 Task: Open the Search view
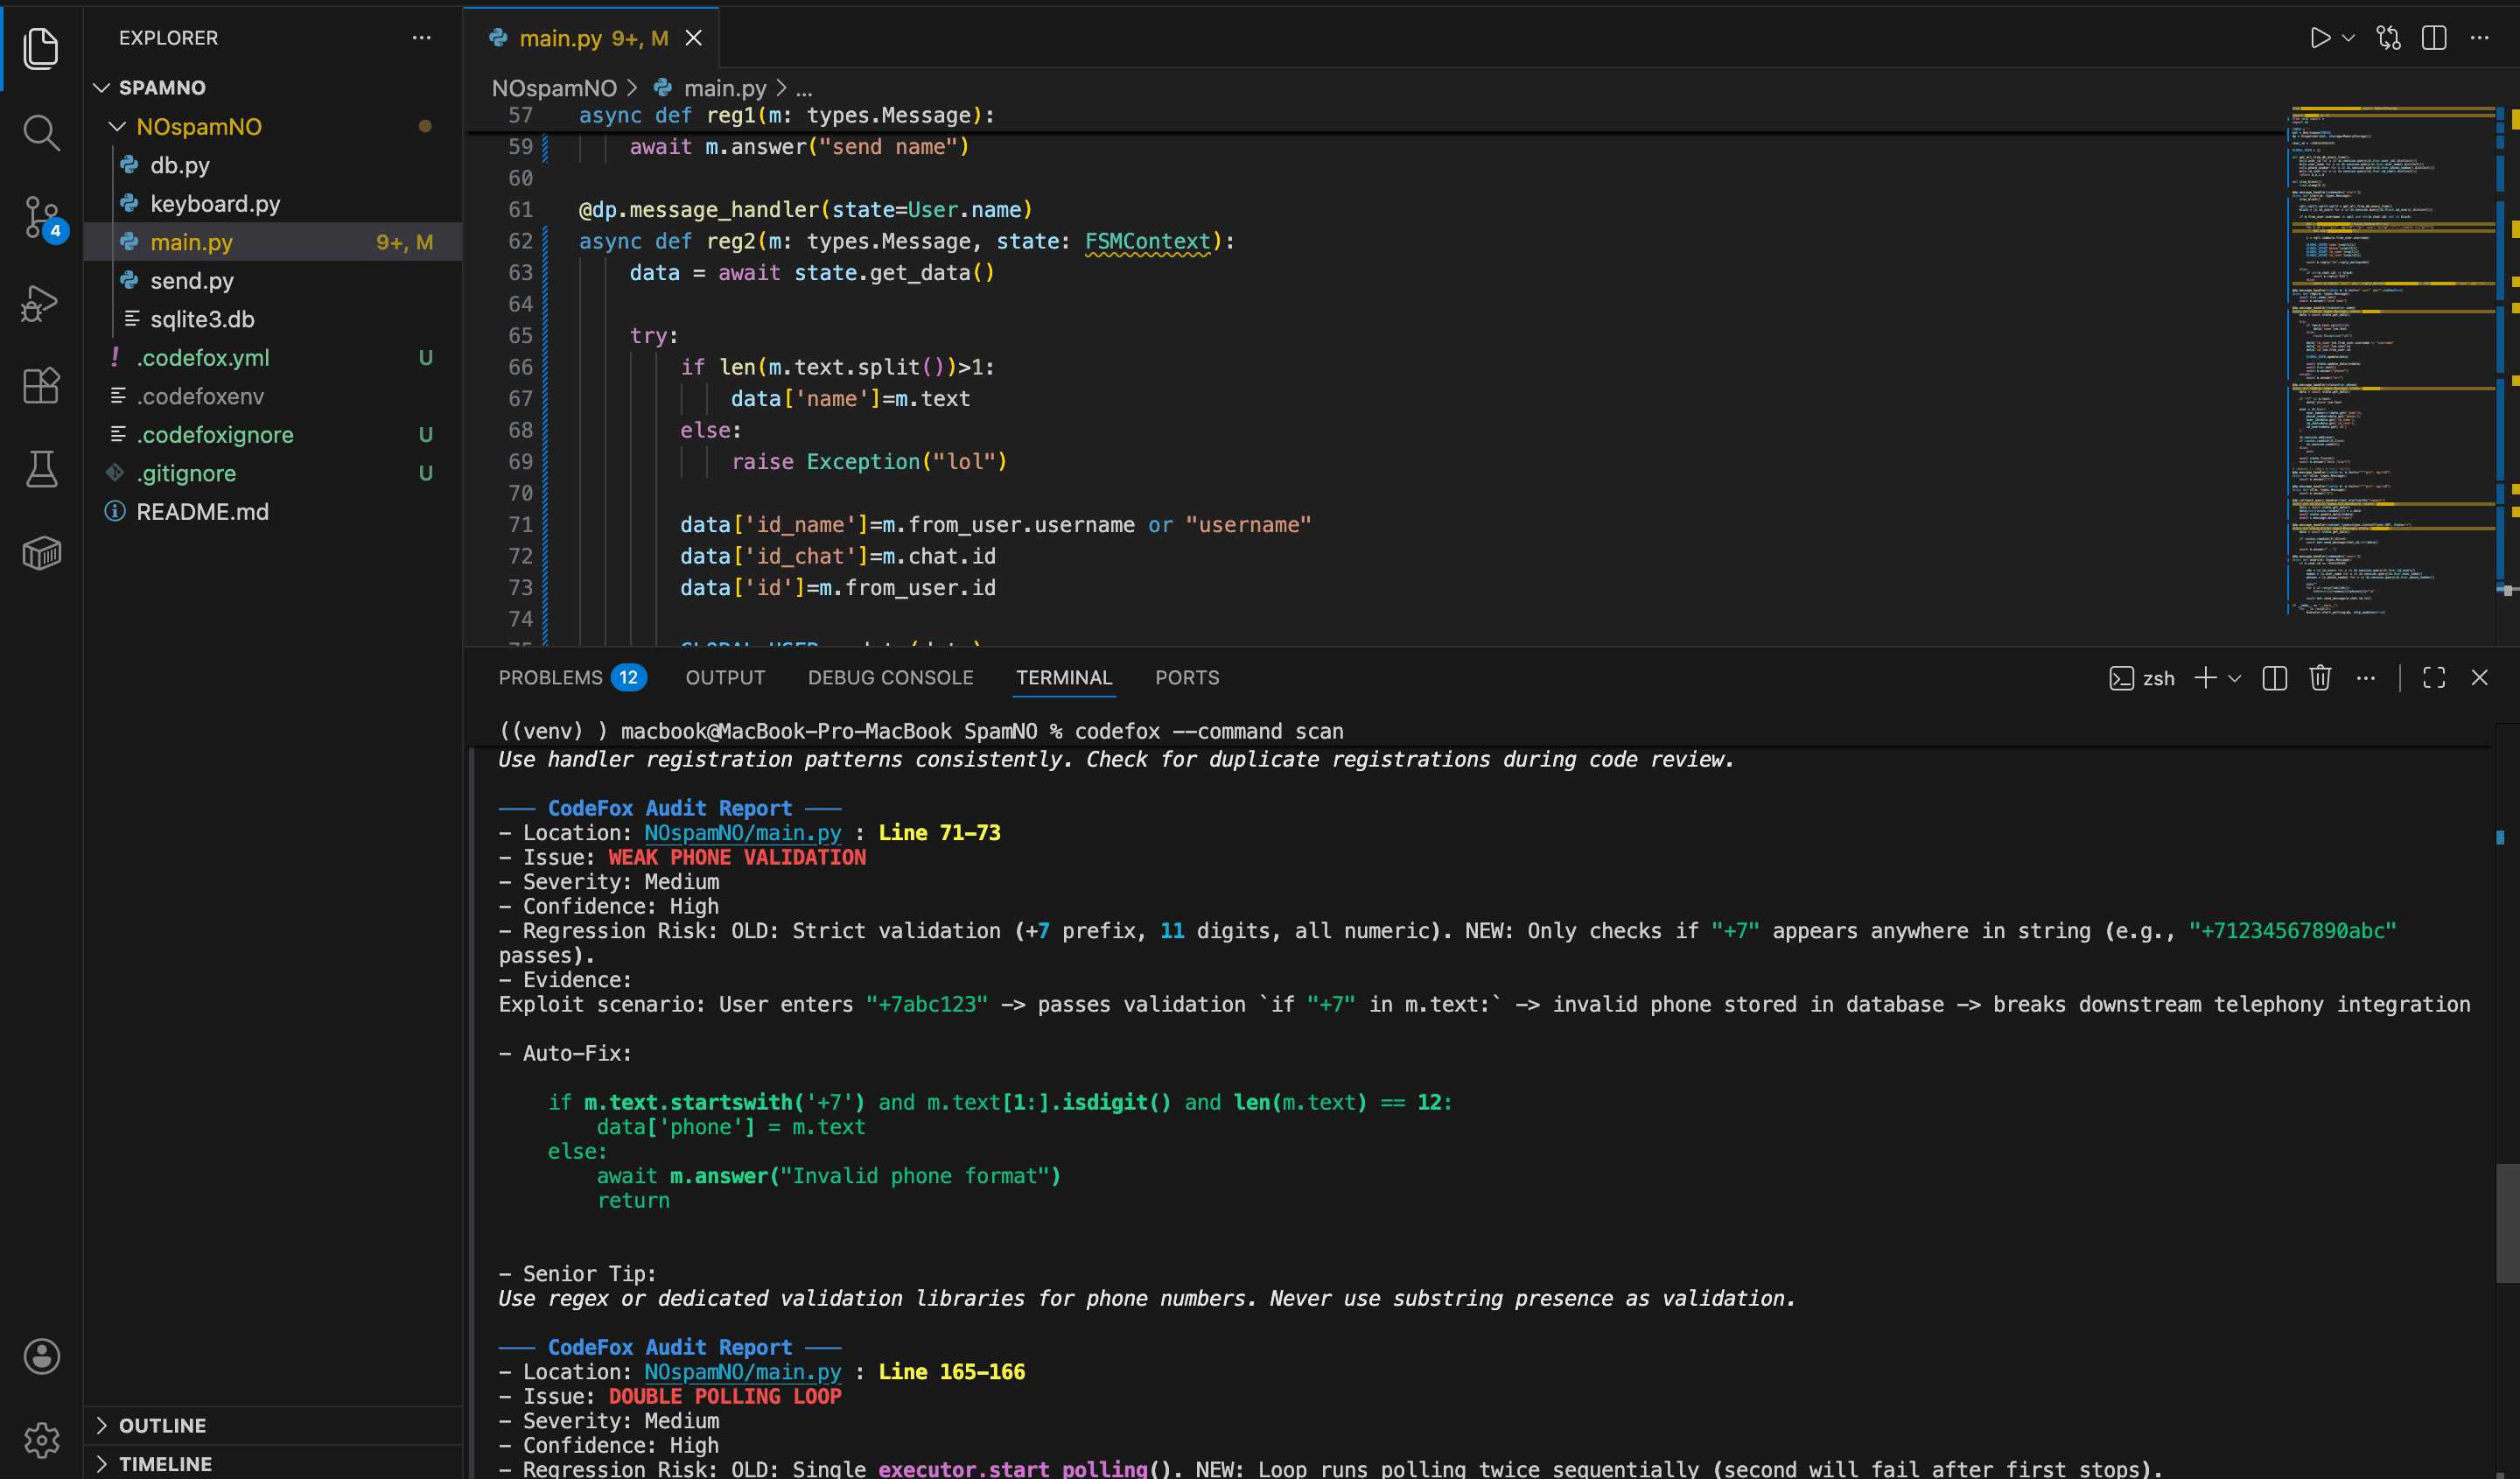(41, 133)
